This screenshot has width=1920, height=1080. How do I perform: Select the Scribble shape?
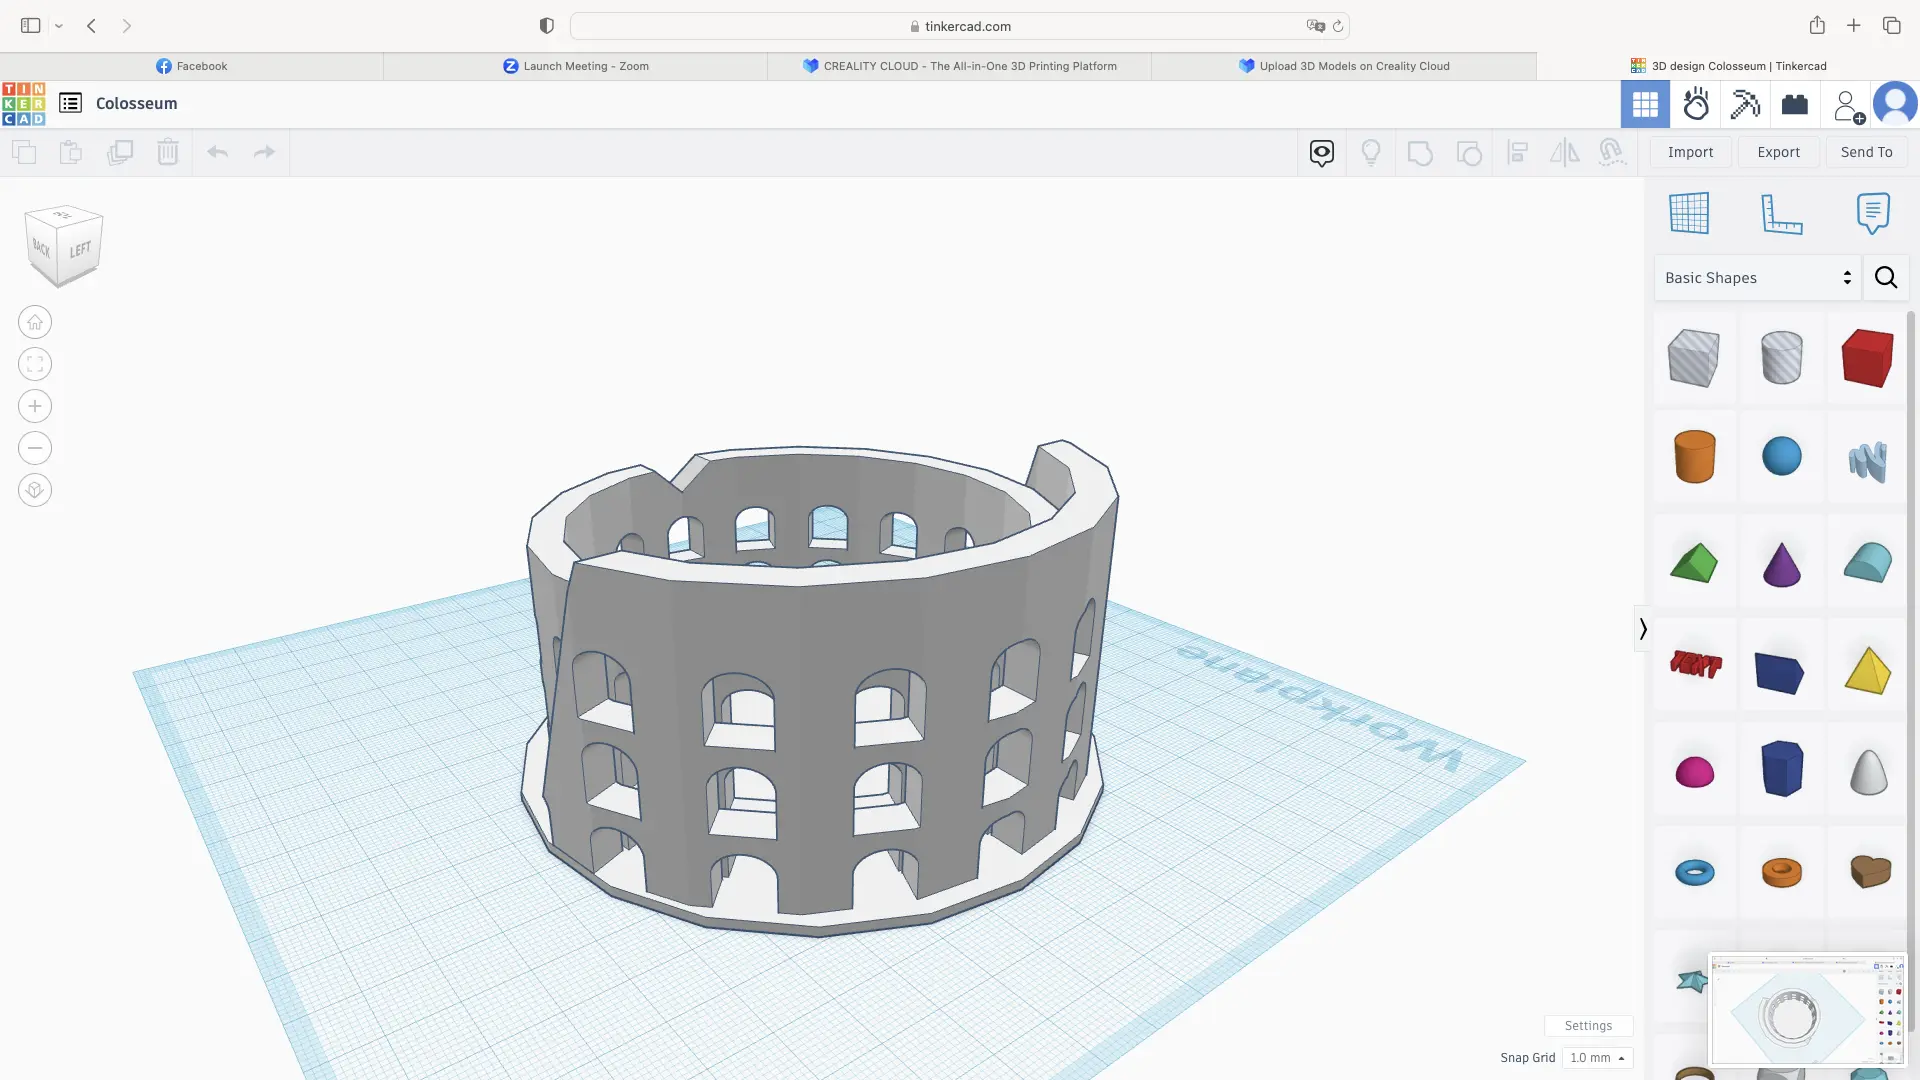(x=1867, y=461)
